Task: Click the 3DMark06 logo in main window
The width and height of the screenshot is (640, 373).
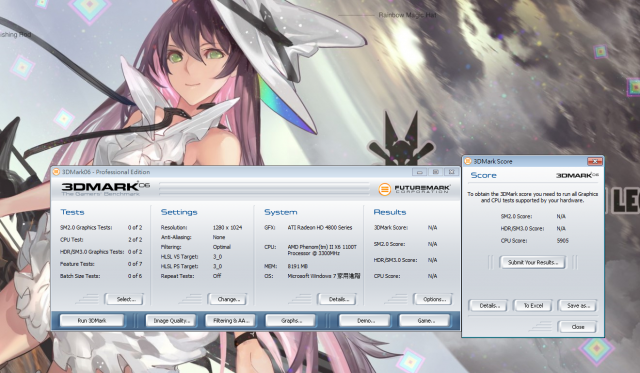Action: click(105, 189)
